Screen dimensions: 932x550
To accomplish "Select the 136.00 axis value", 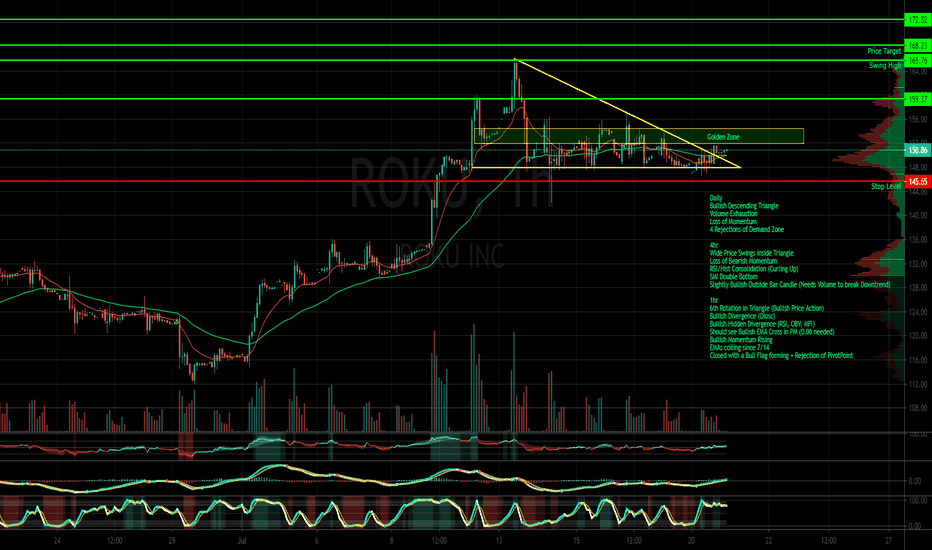I will click(x=918, y=240).
